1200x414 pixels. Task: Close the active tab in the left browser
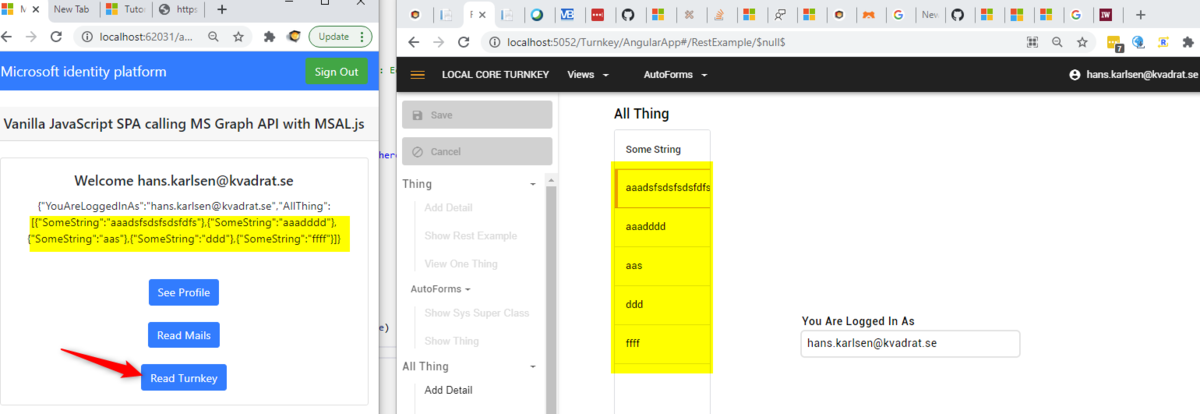pos(34,9)
